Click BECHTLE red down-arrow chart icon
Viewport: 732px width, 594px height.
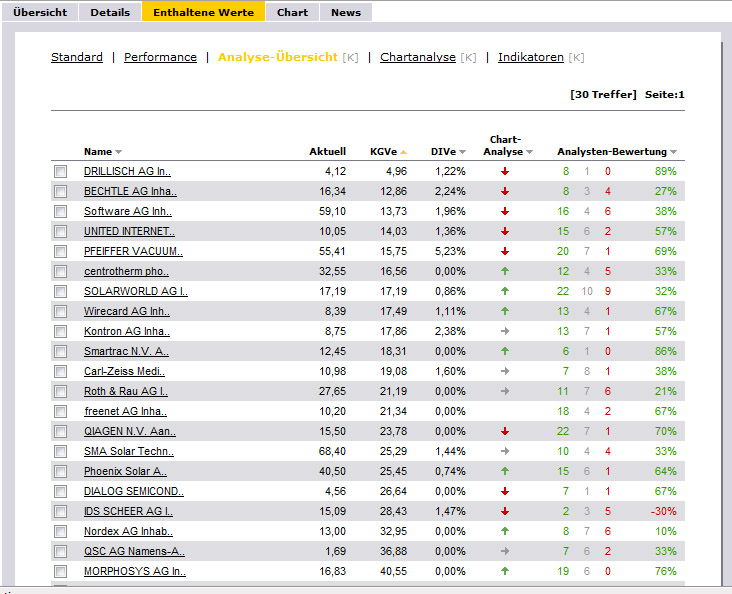pyautogui.click(x=505, y=191)
